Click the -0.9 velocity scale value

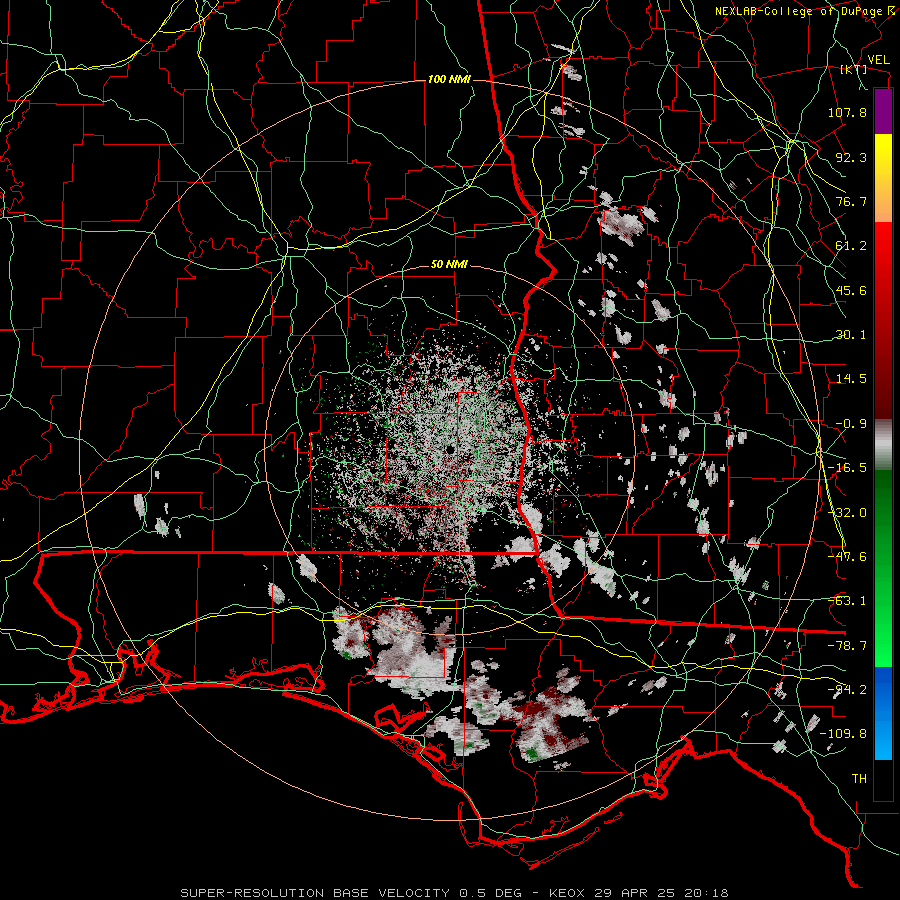tap(851, 424)
